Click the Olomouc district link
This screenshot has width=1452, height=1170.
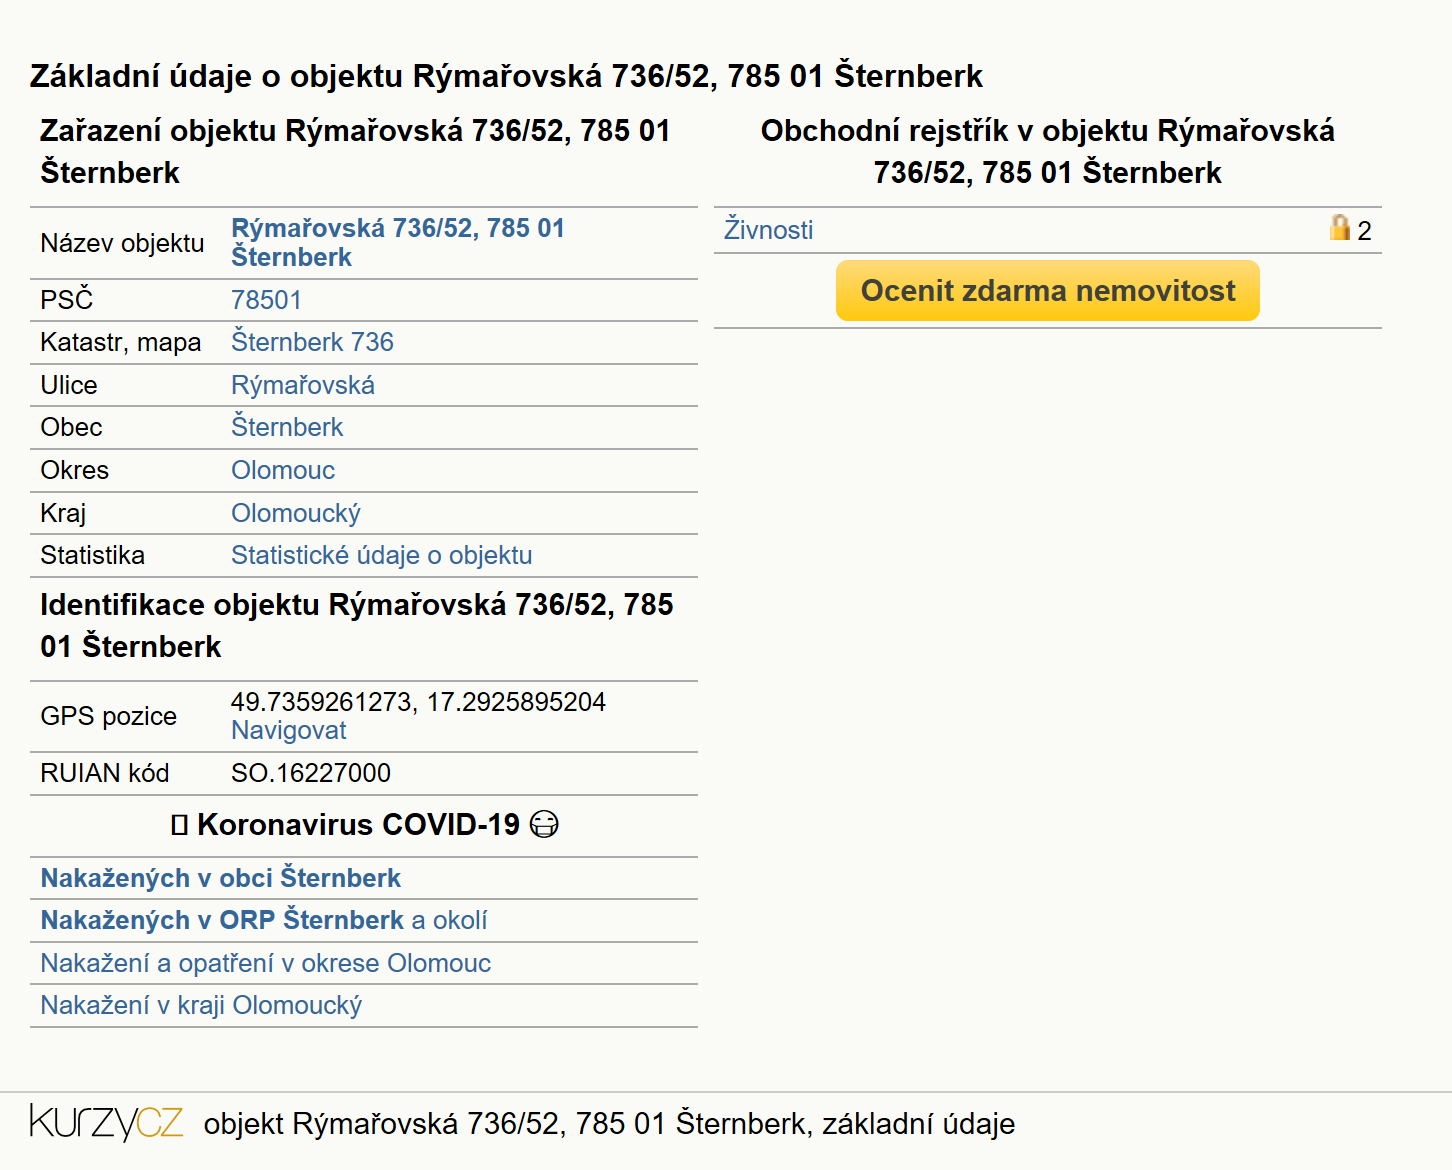click(283, 470)
